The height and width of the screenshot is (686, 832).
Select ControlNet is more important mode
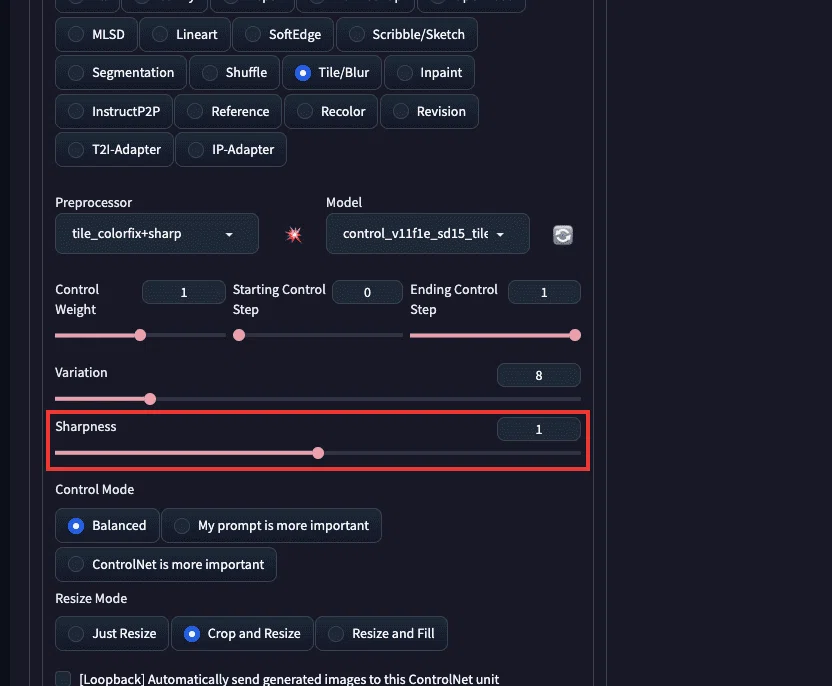(x=166, y=565)
